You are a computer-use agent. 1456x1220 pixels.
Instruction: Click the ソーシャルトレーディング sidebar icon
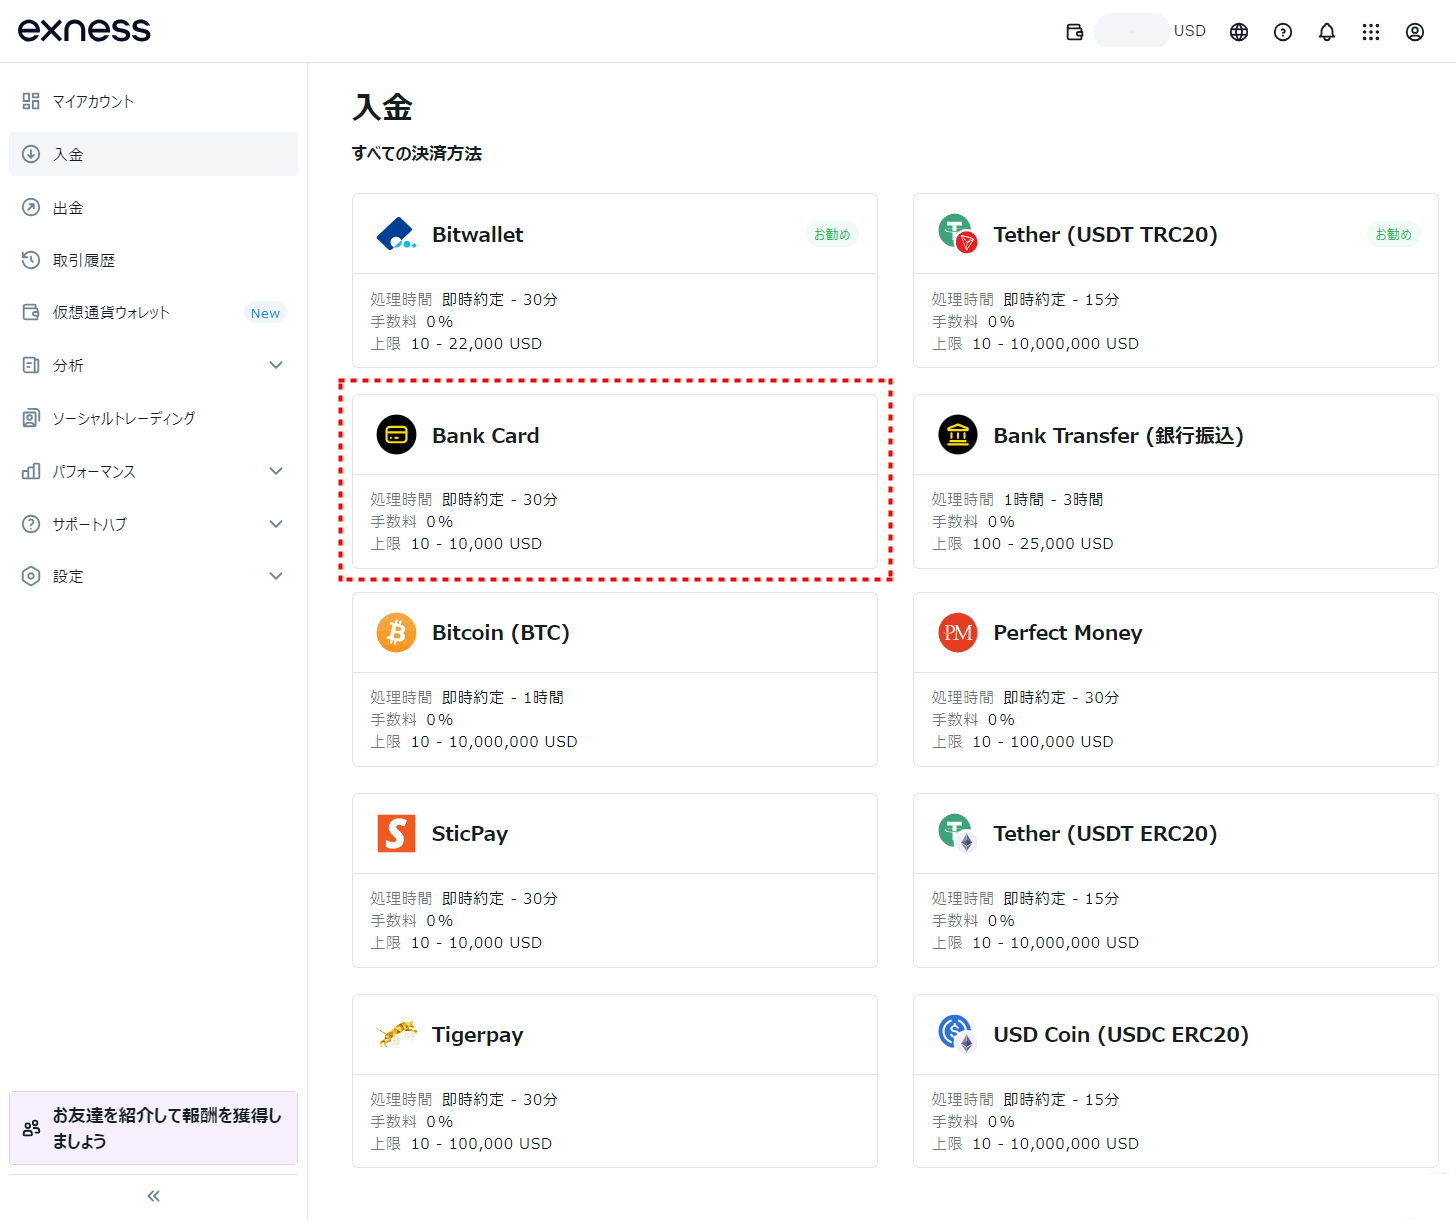click(31, 418)
